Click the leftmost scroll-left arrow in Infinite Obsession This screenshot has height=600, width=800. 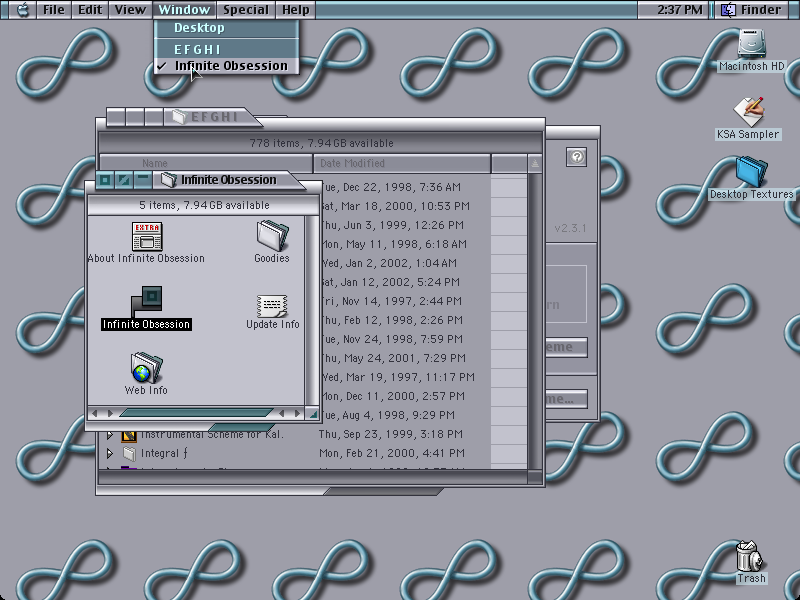[x=94, y=413]
